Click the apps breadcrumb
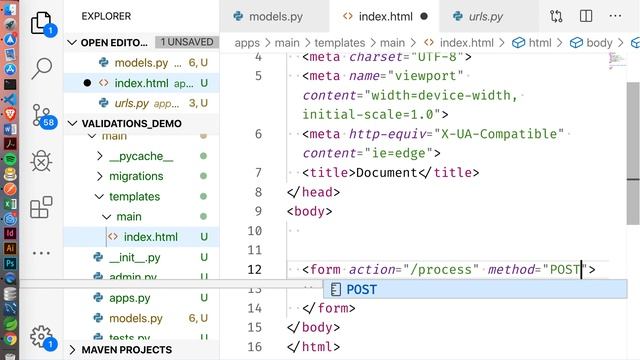This screenshot has width=640, height=360. [x=247, y=43]
